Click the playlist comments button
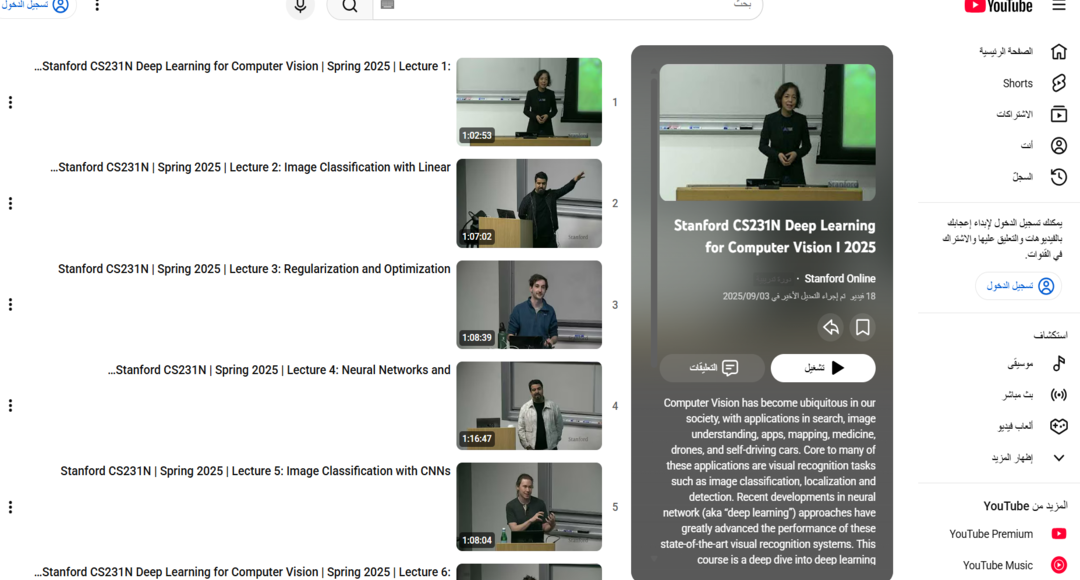Screen dimensions: 1080x580 pos(712,368)
